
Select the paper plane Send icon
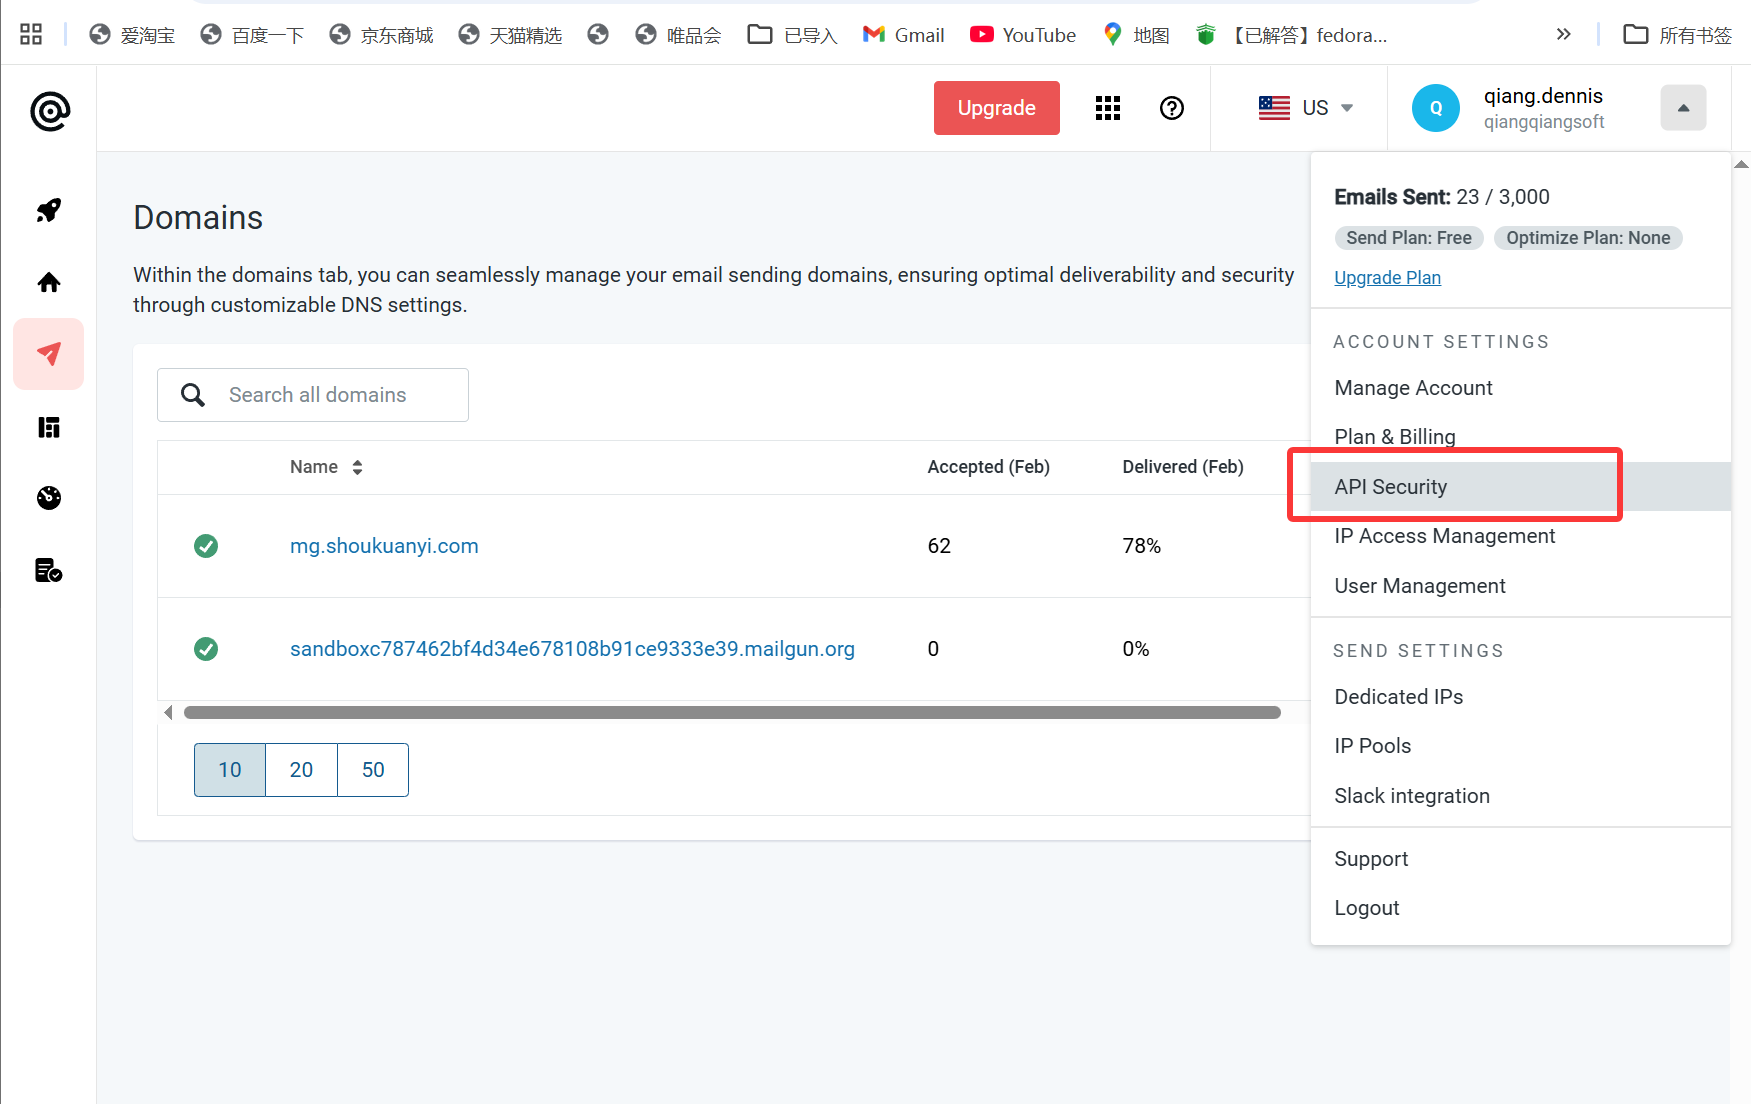point(49,354)
